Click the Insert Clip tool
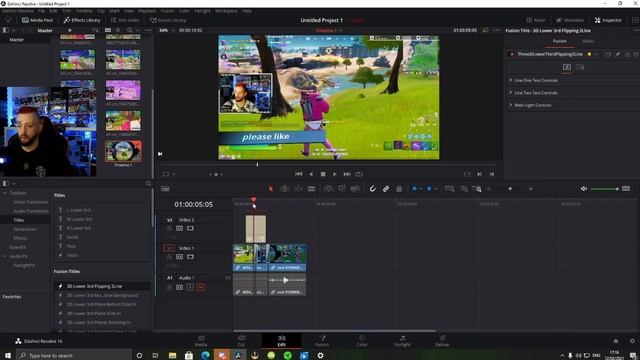This screenshot has width=640, height=360. click(x=328, y=189)
